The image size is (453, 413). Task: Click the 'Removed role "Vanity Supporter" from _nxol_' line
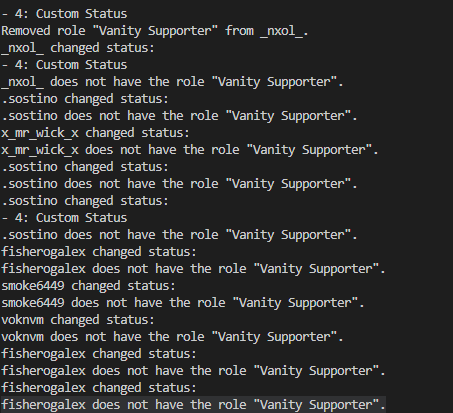(155, 31)
